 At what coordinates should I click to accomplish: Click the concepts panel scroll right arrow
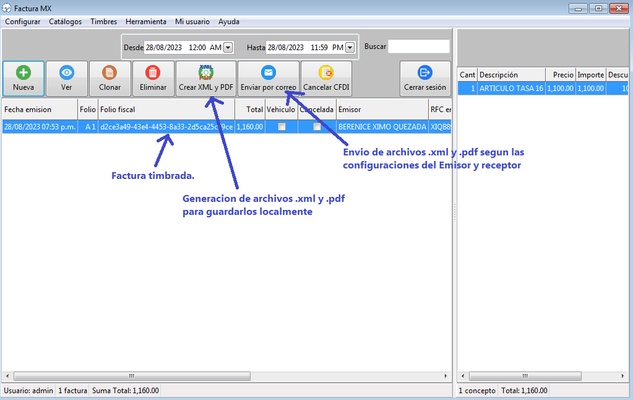623,376
